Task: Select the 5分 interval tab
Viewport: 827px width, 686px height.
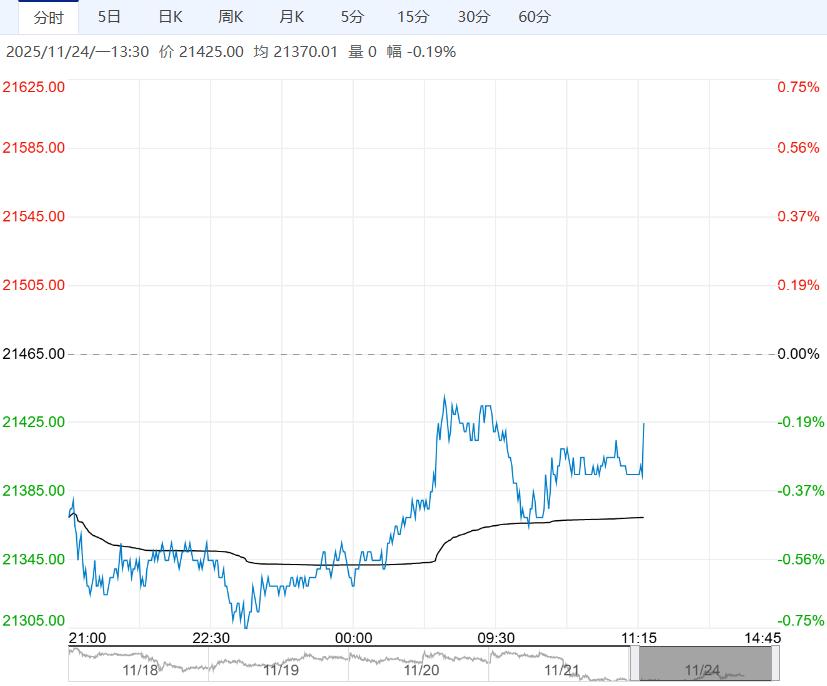Action: point(352,17)
